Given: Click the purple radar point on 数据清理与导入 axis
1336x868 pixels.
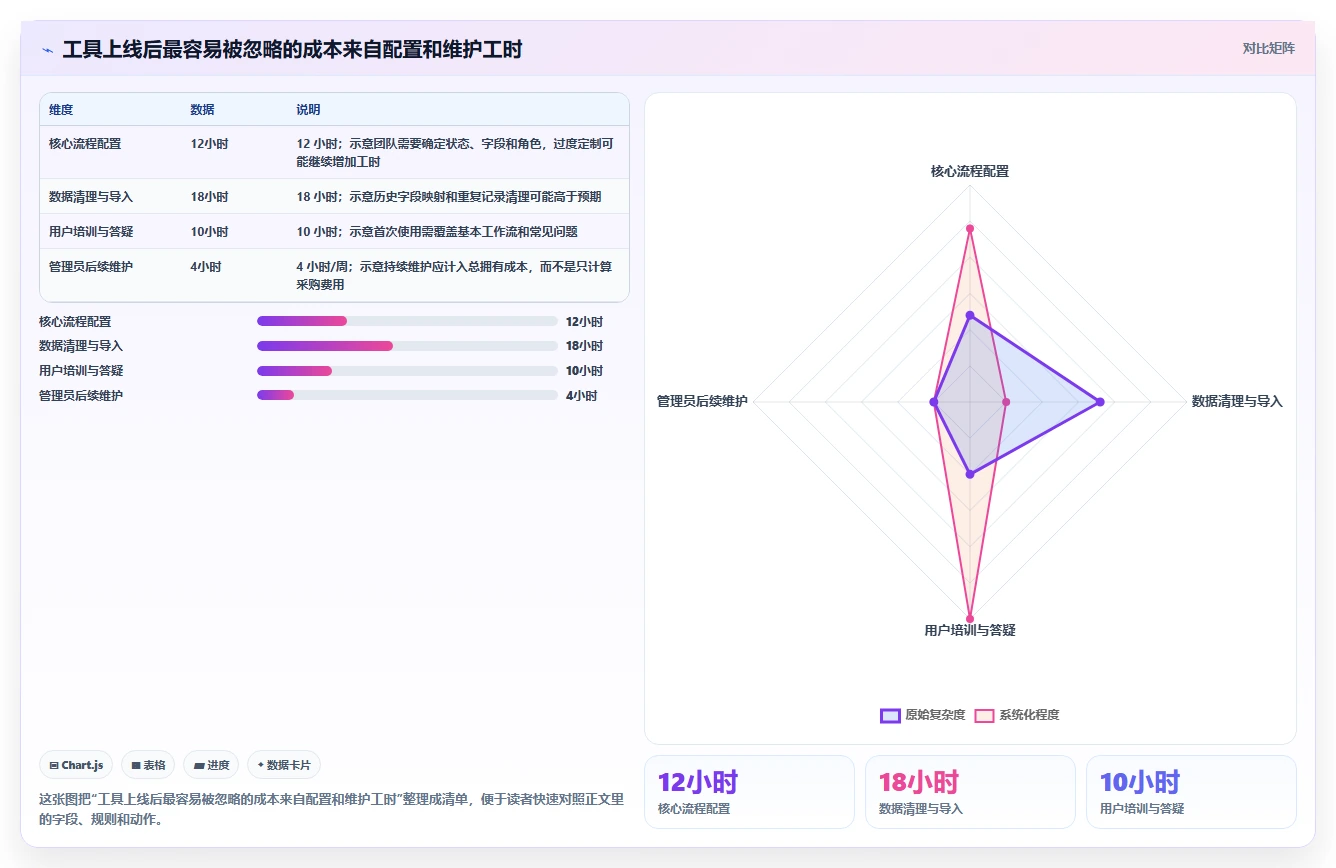Looking at the screenshot, I should (x=1100, y=402).
